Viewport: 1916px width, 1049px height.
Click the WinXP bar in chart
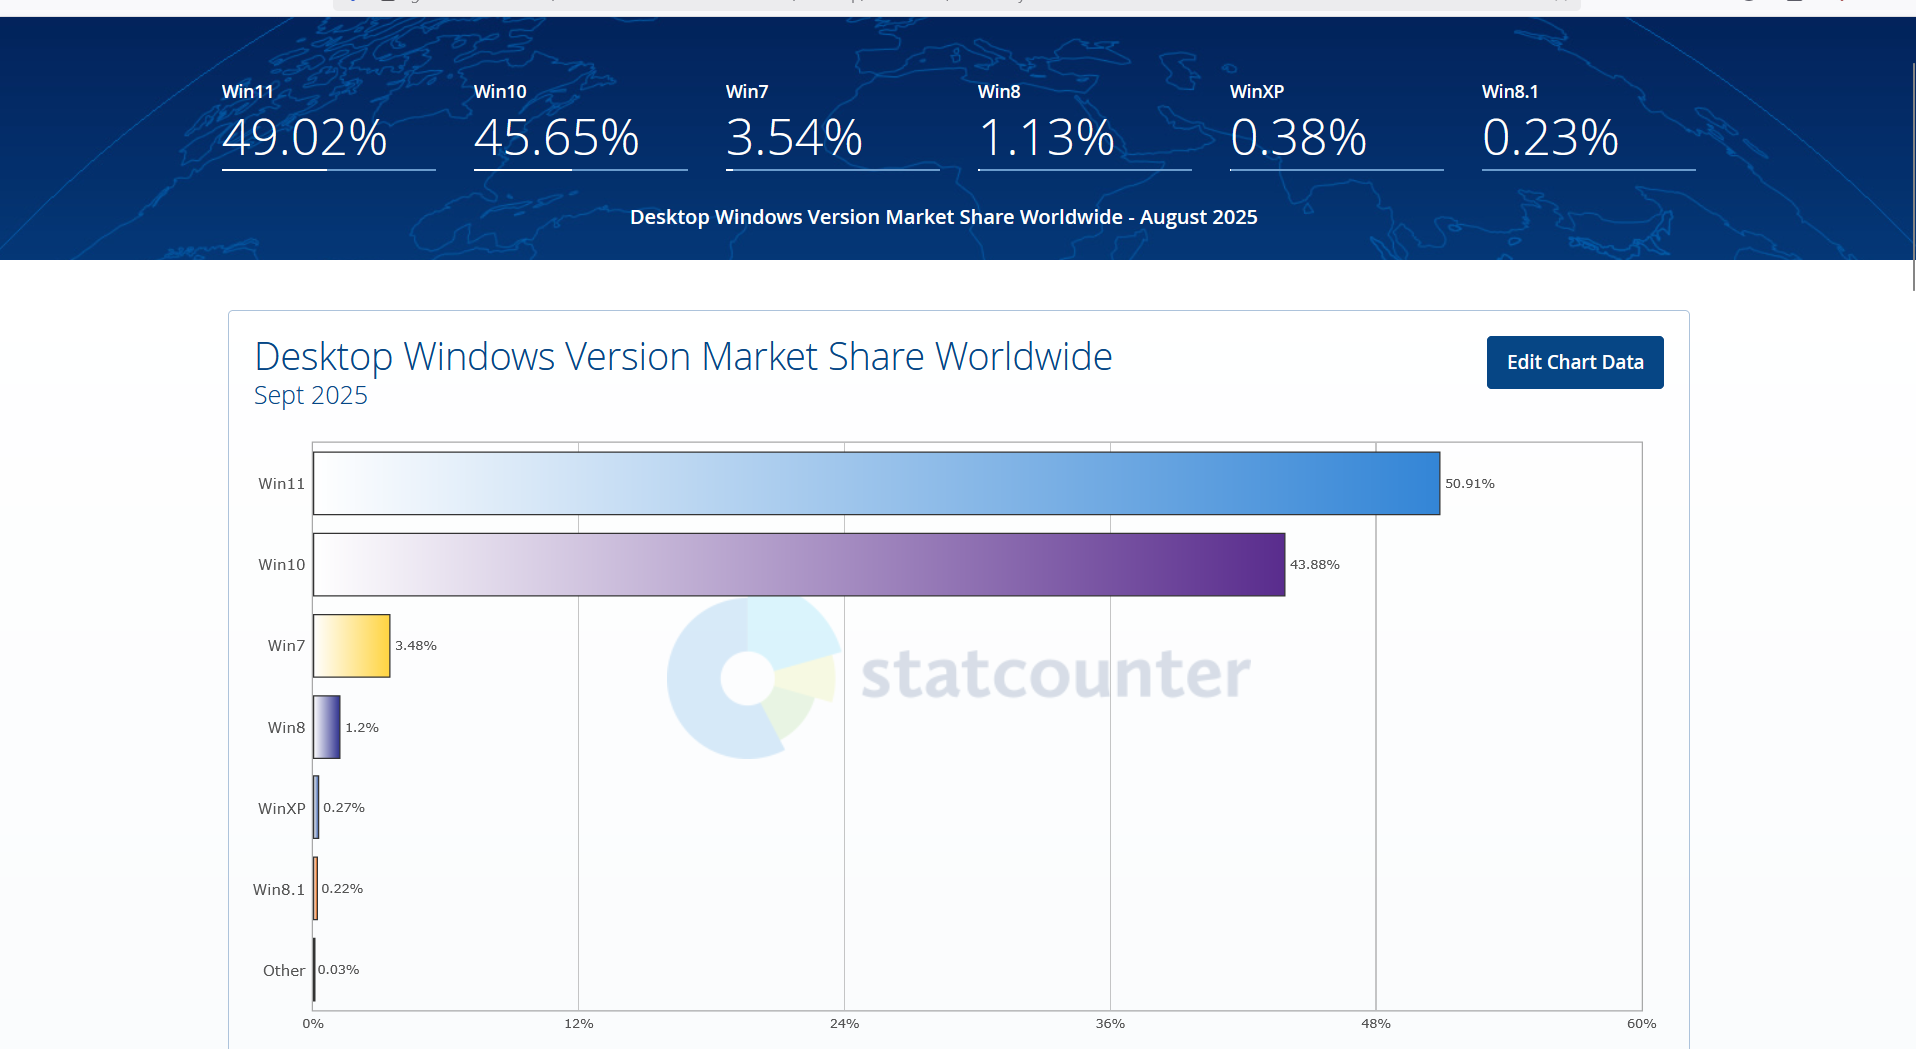[x=316, y=807]
